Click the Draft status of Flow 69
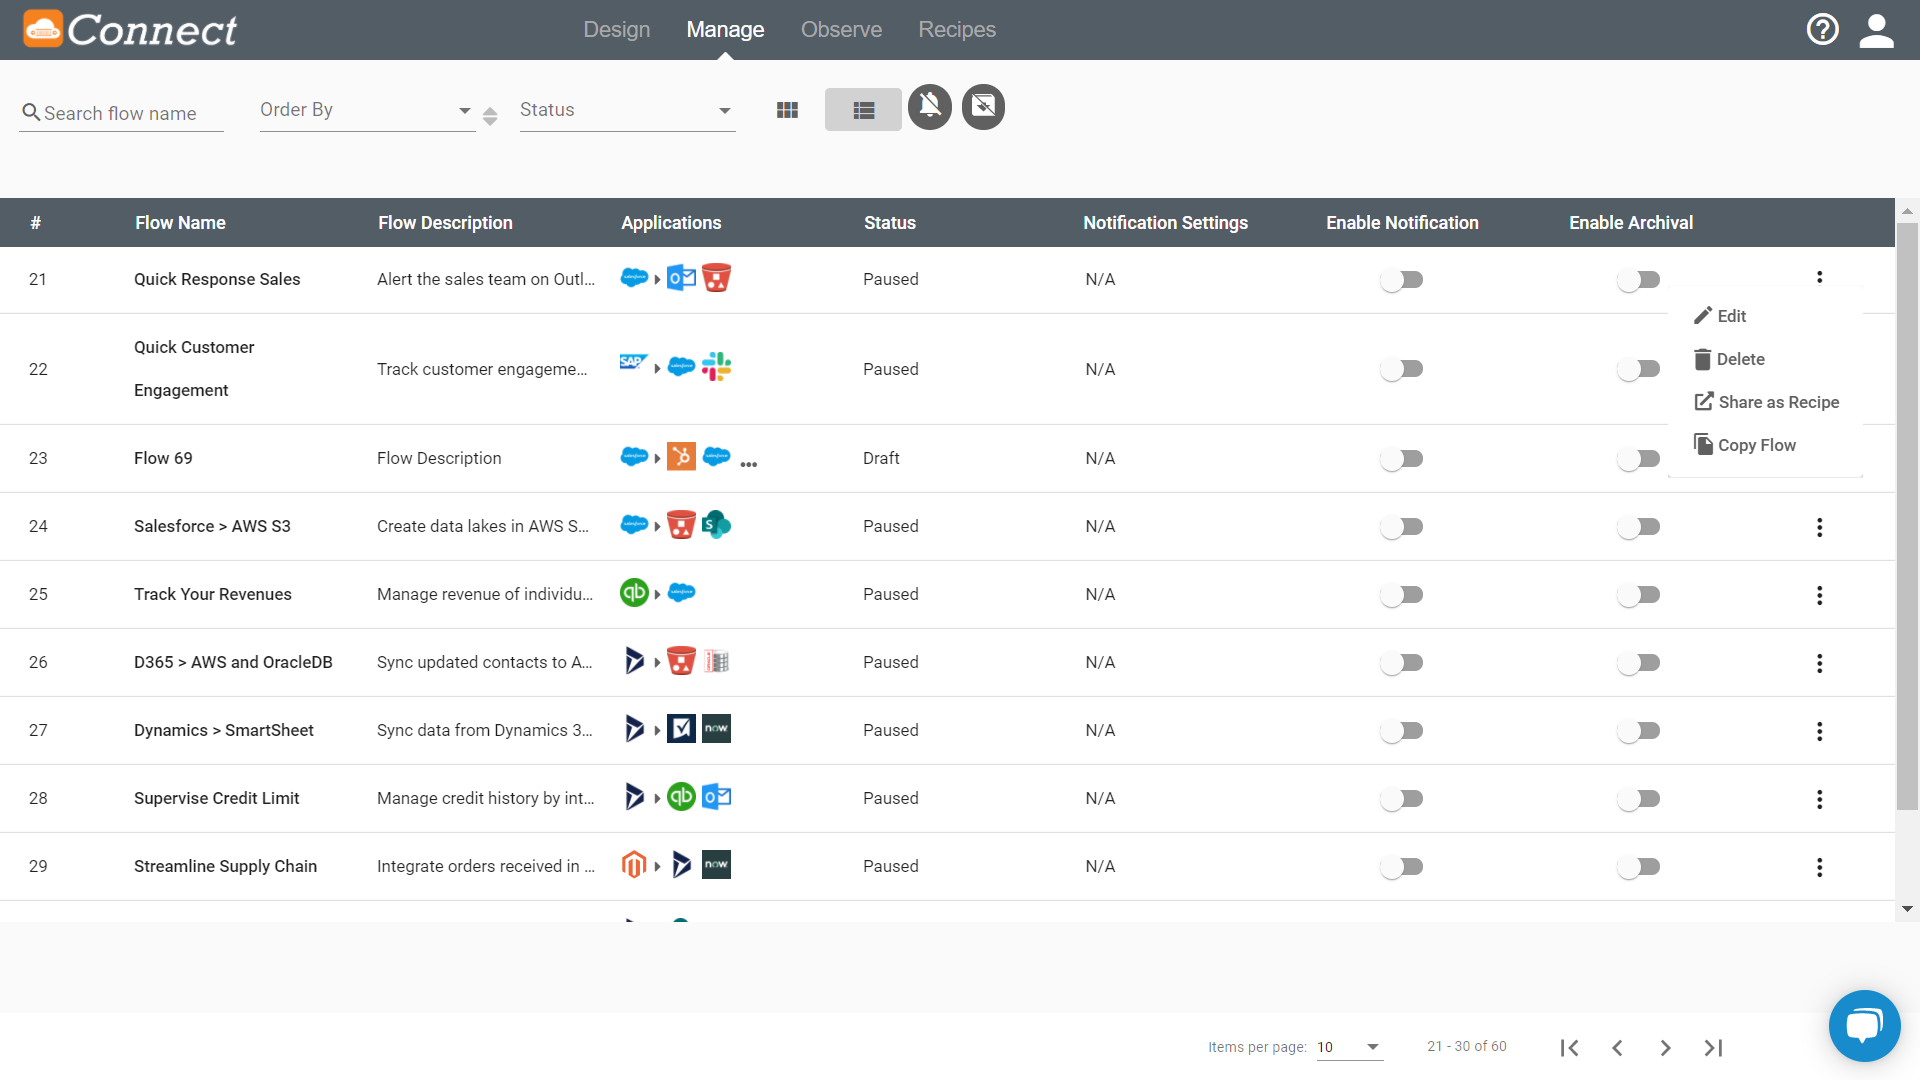This screenshot has width=1920, height=1080. tap(881, 458)
